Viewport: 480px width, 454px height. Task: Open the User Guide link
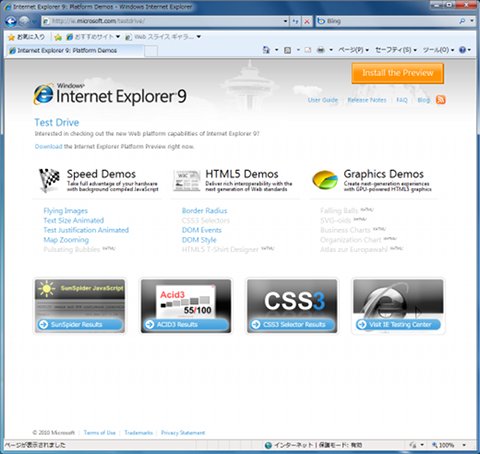click(323, 100)
